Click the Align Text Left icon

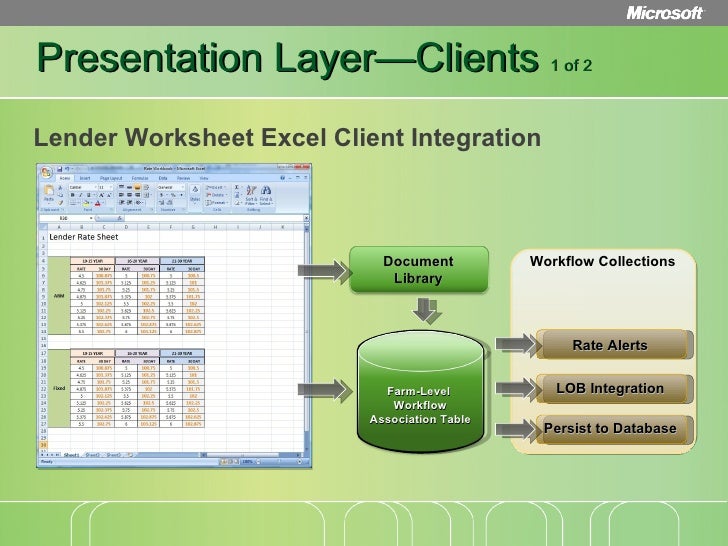tap(121, 195)
